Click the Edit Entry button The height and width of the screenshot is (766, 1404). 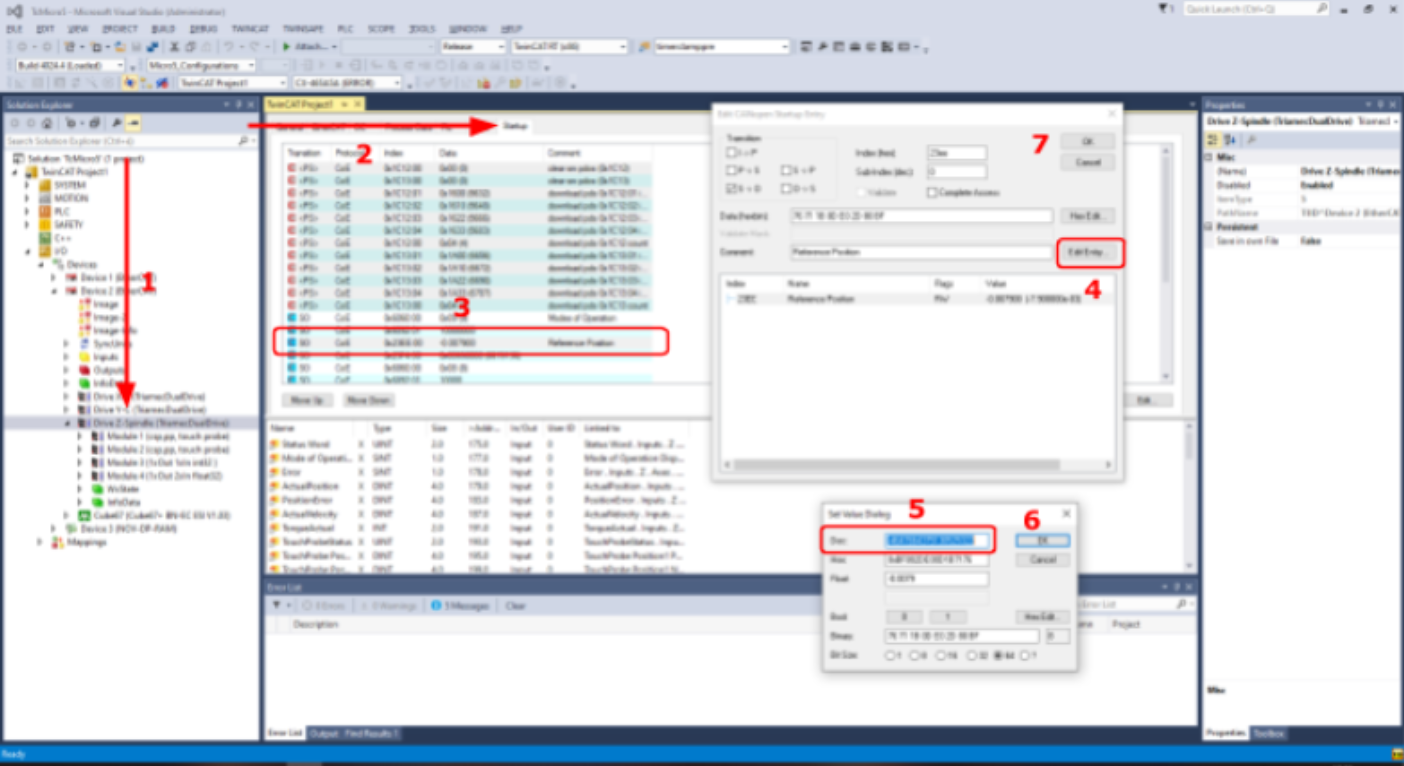coord(1090,252)
